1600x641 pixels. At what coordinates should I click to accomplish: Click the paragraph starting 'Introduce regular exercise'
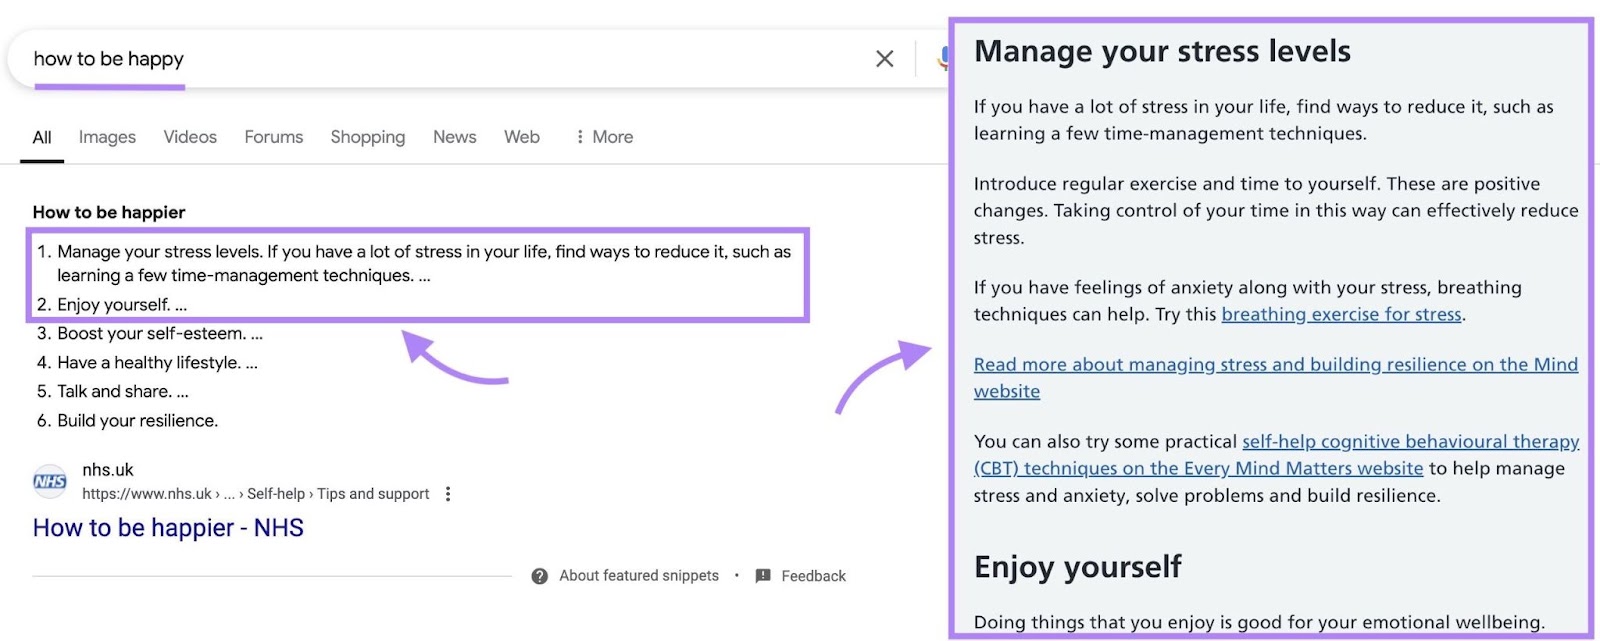tap(1276, 211)
